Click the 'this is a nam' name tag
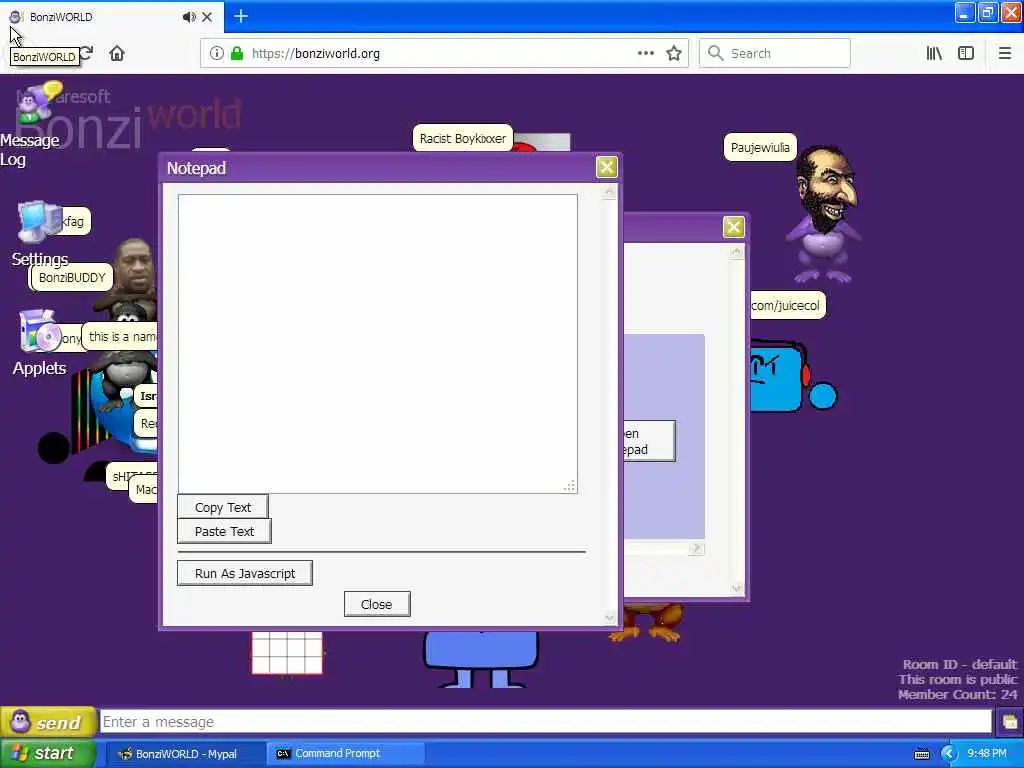Image resolution: width=1024 pixels, height=768 pixels. coord(121,337)
